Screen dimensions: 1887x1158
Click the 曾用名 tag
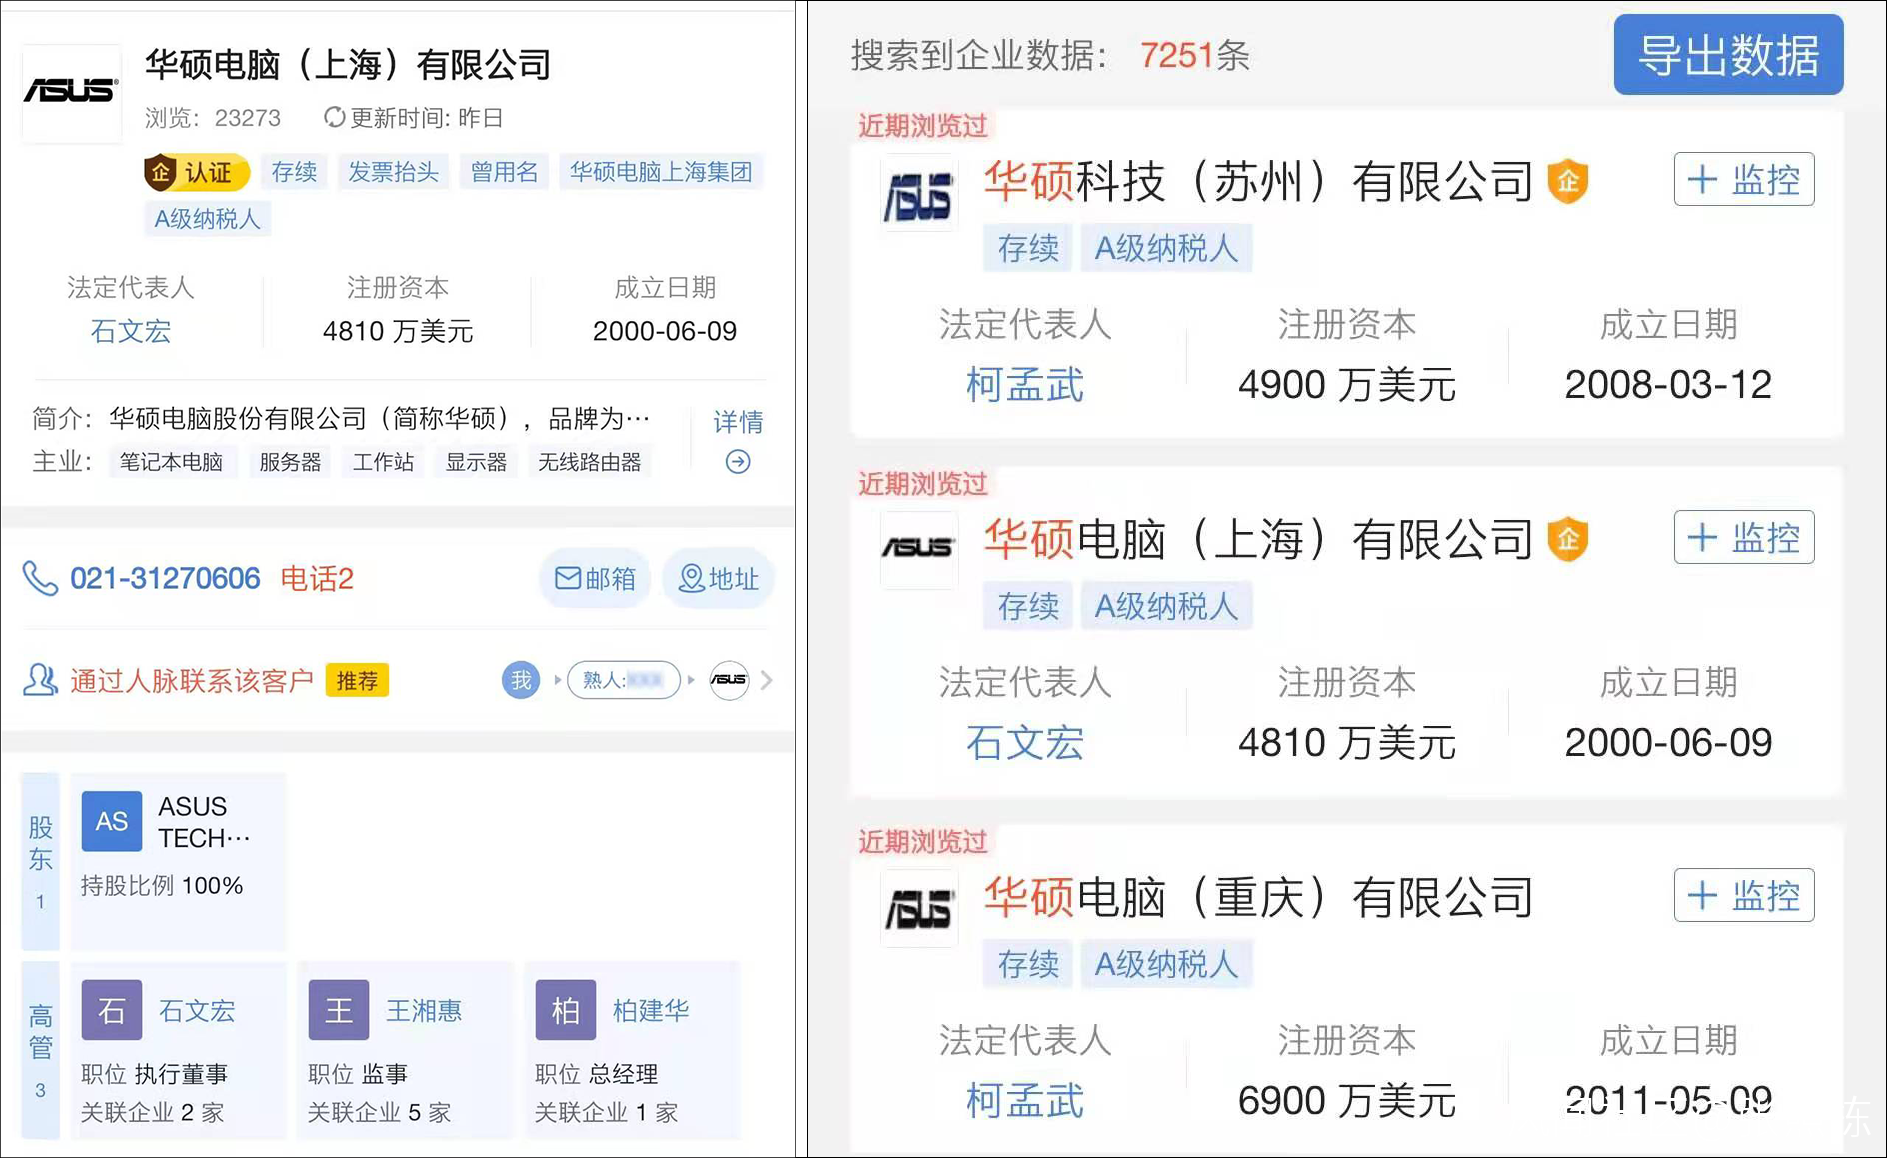point(504,172)
